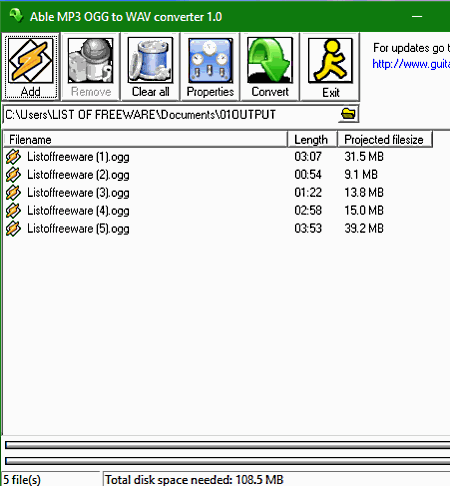
Task: Click the window title Able MP3 OGG to WAV converter
Action: point(126,17)
